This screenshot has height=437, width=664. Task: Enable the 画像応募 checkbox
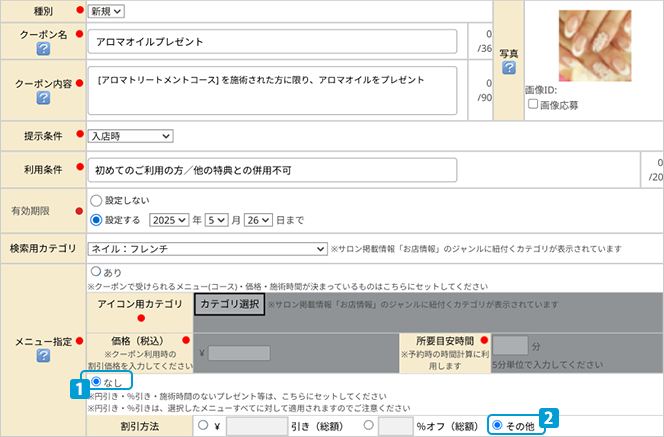tap(532, 104)
